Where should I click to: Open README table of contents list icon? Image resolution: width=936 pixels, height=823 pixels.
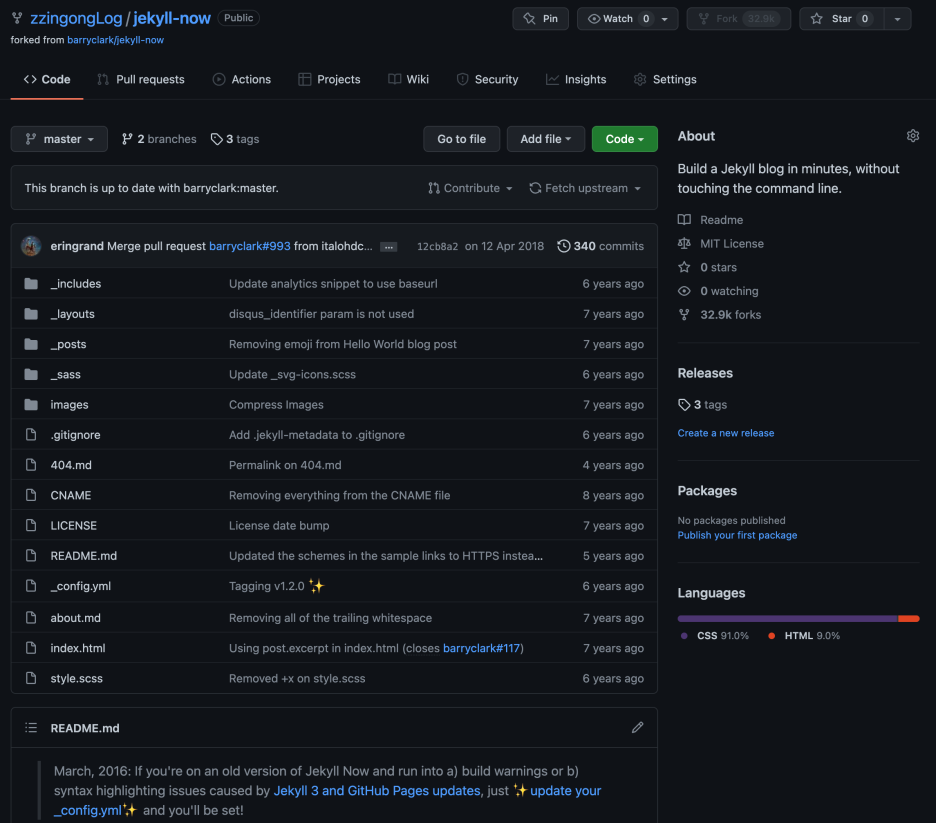pyautogui.click(x=31, y=728)
